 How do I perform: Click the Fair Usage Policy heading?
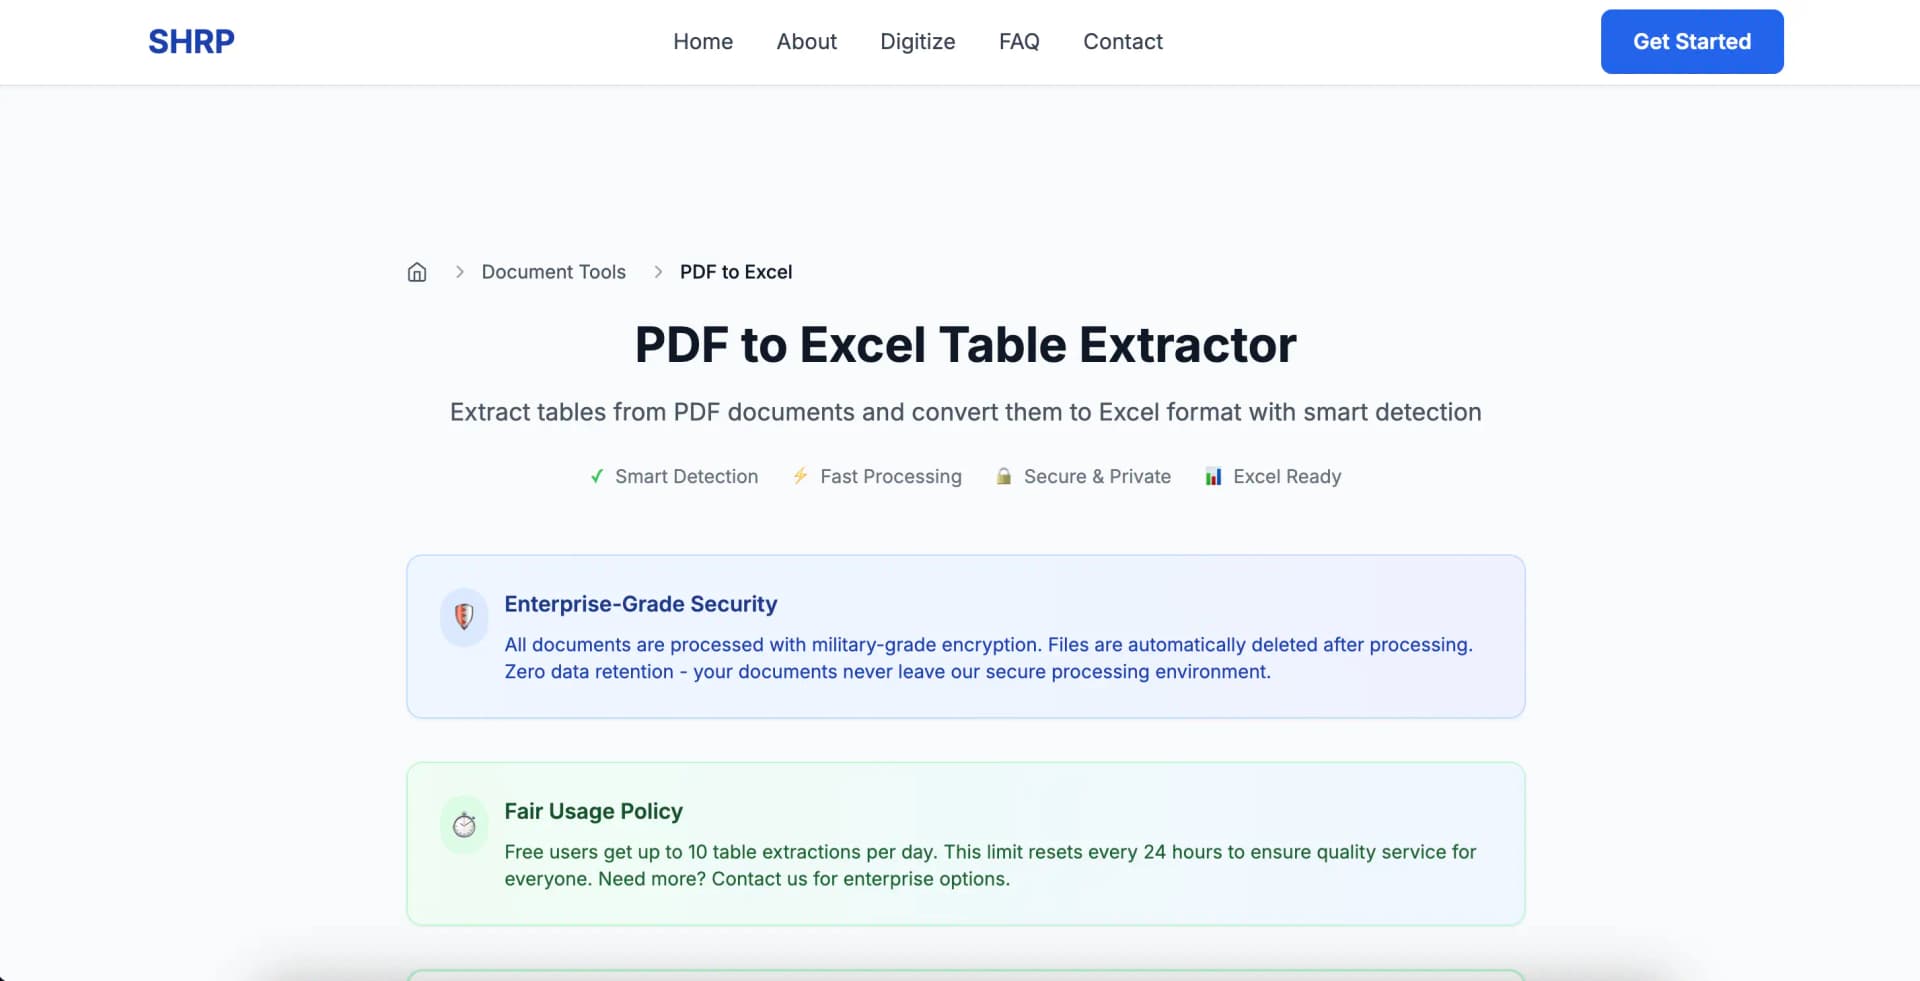pos(592,811)
